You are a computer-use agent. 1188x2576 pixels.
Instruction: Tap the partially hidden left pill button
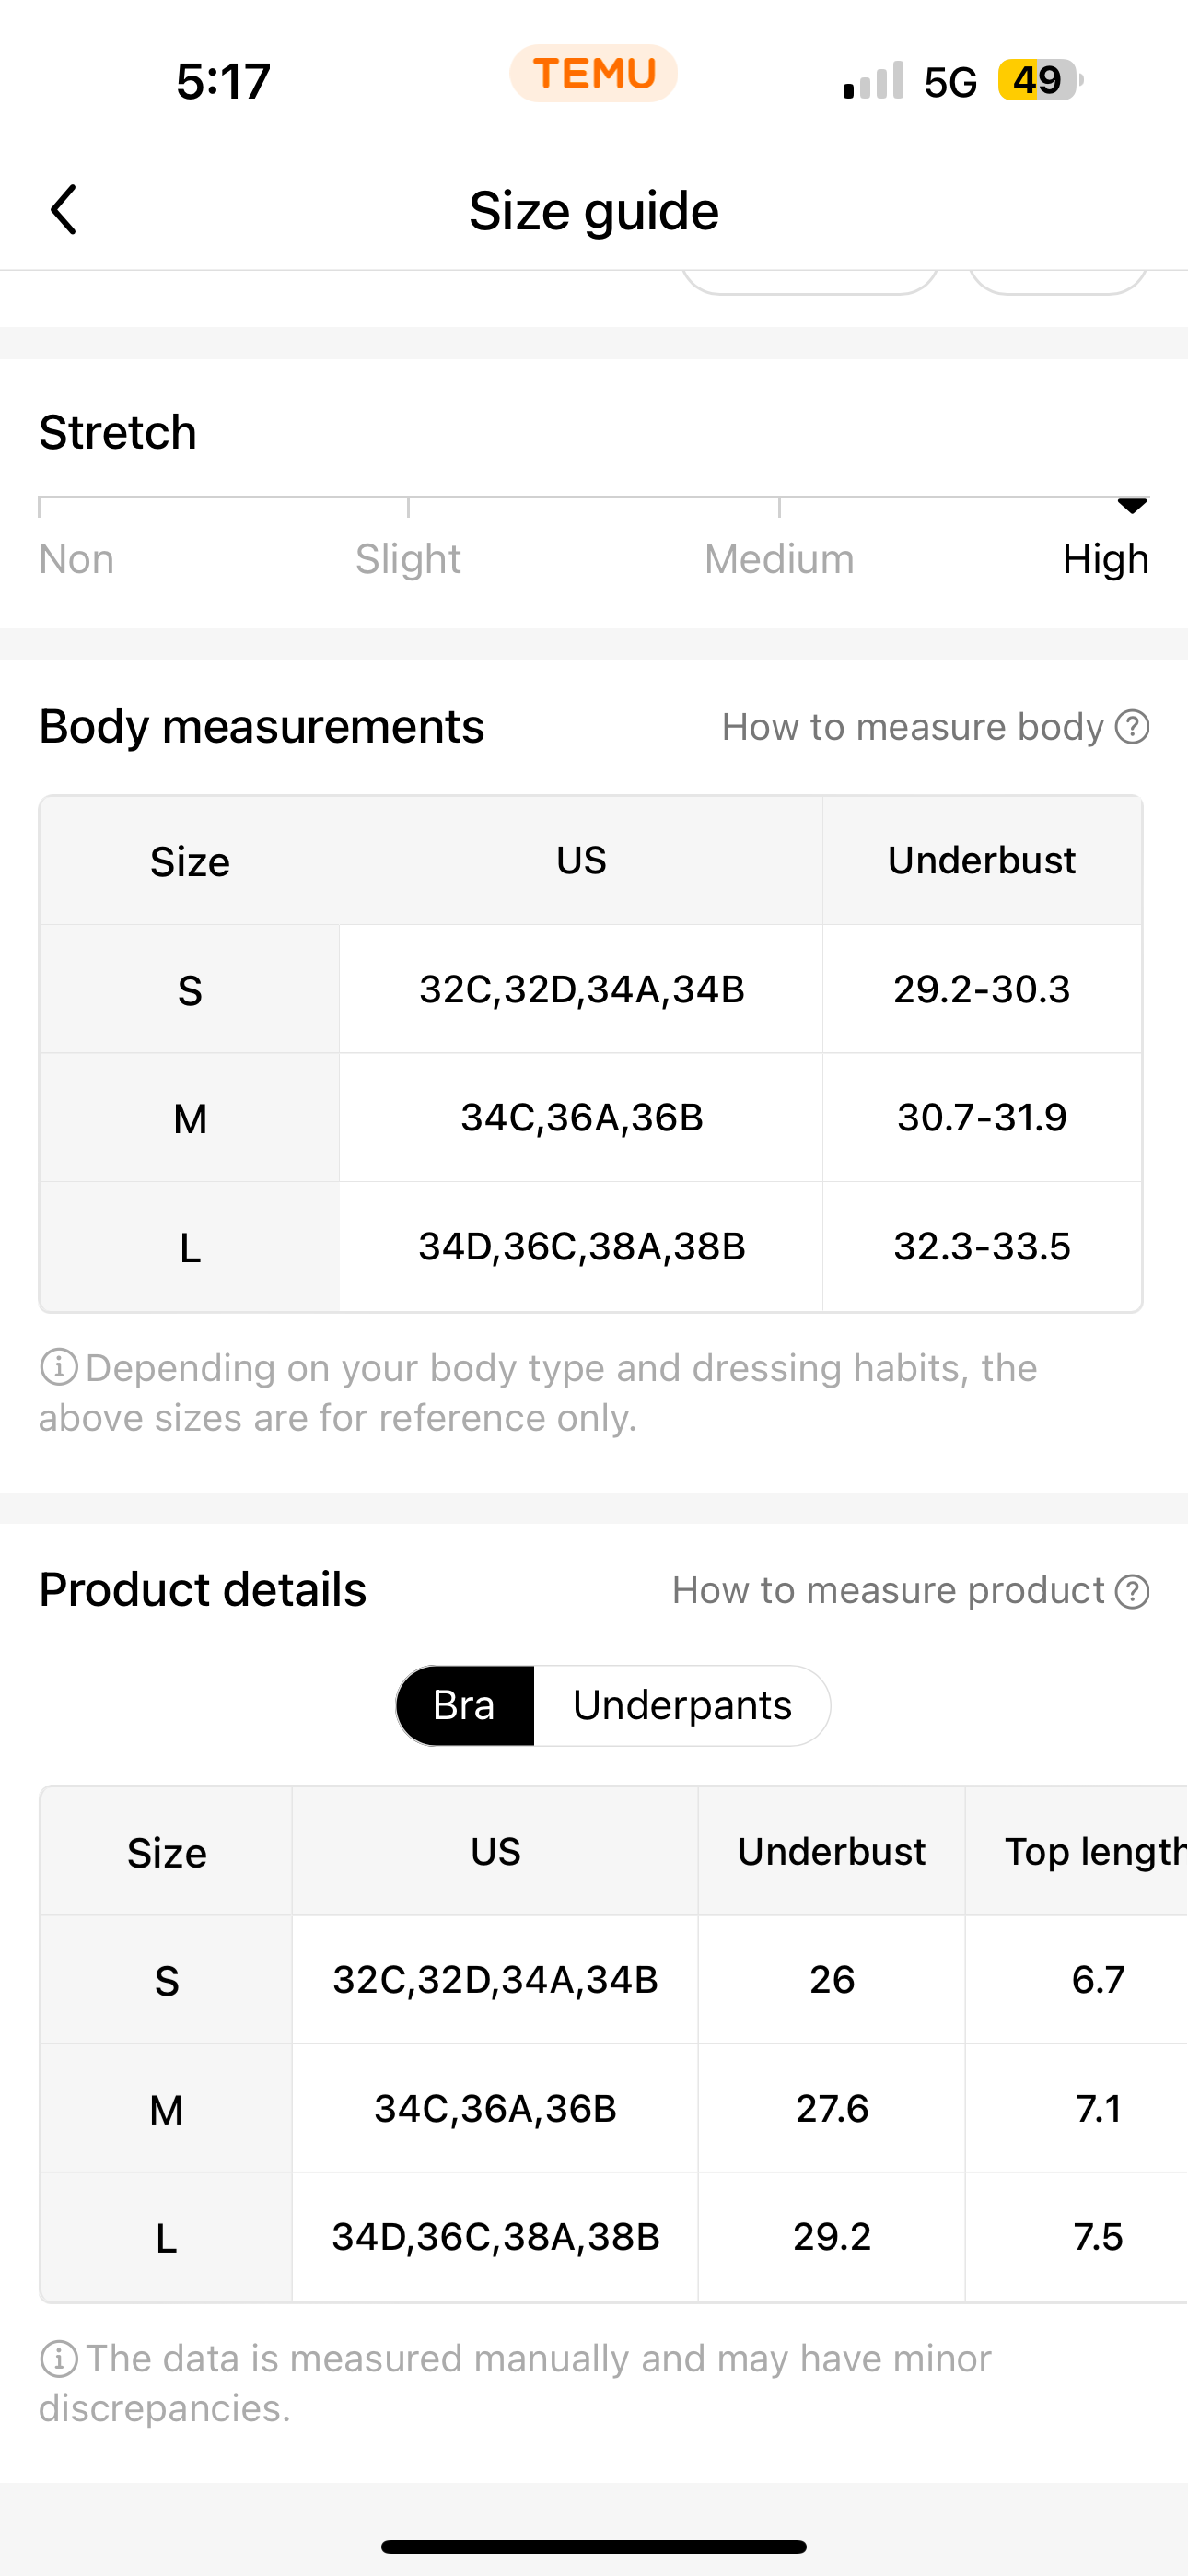coord(810,282)
